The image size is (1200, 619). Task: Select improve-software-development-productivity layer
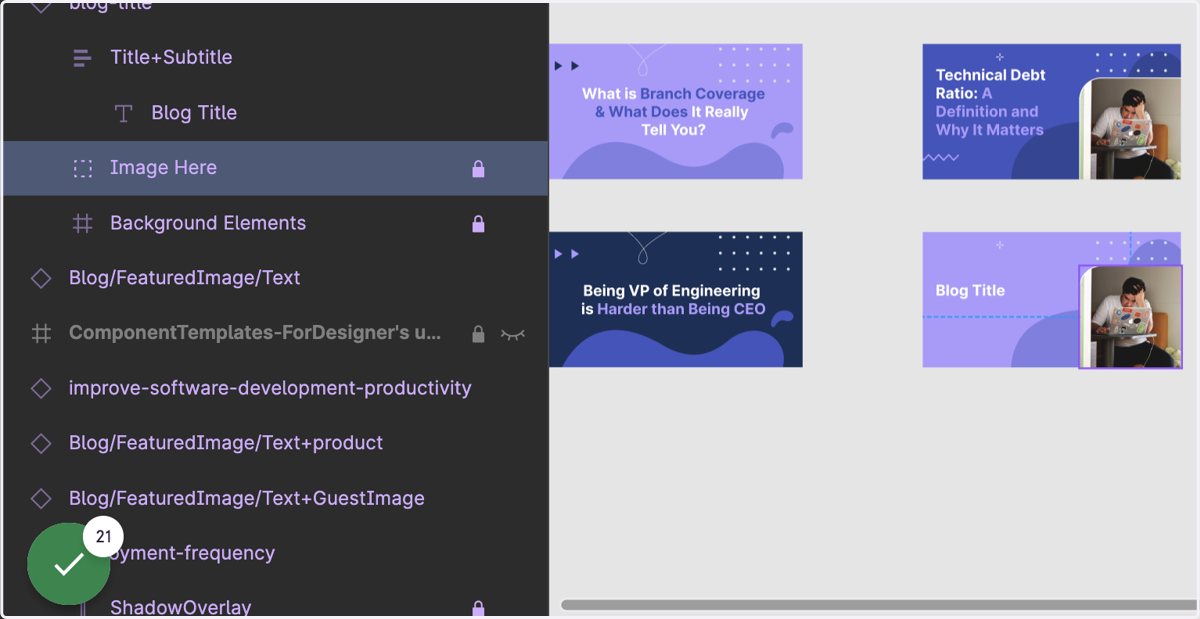point(270,388)
